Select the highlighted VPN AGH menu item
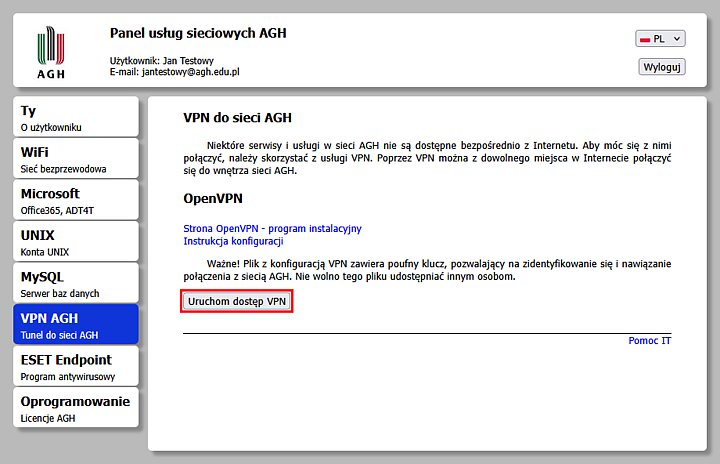Image resolution: width=720 pixels, height=464 pixels. click(76, 324)
